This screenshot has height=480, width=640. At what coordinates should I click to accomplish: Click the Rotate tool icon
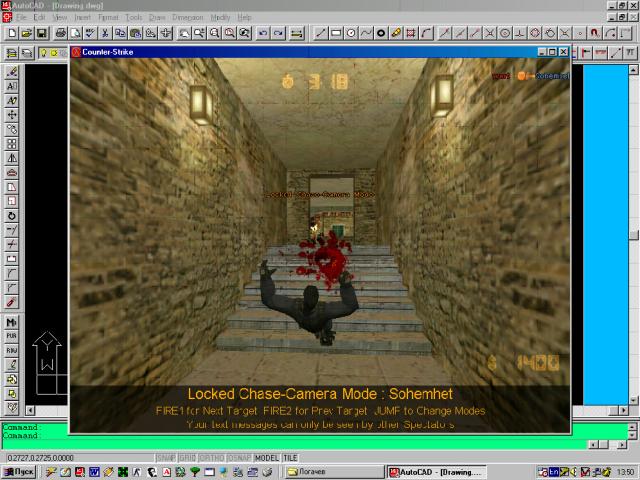tap(11, 216)
